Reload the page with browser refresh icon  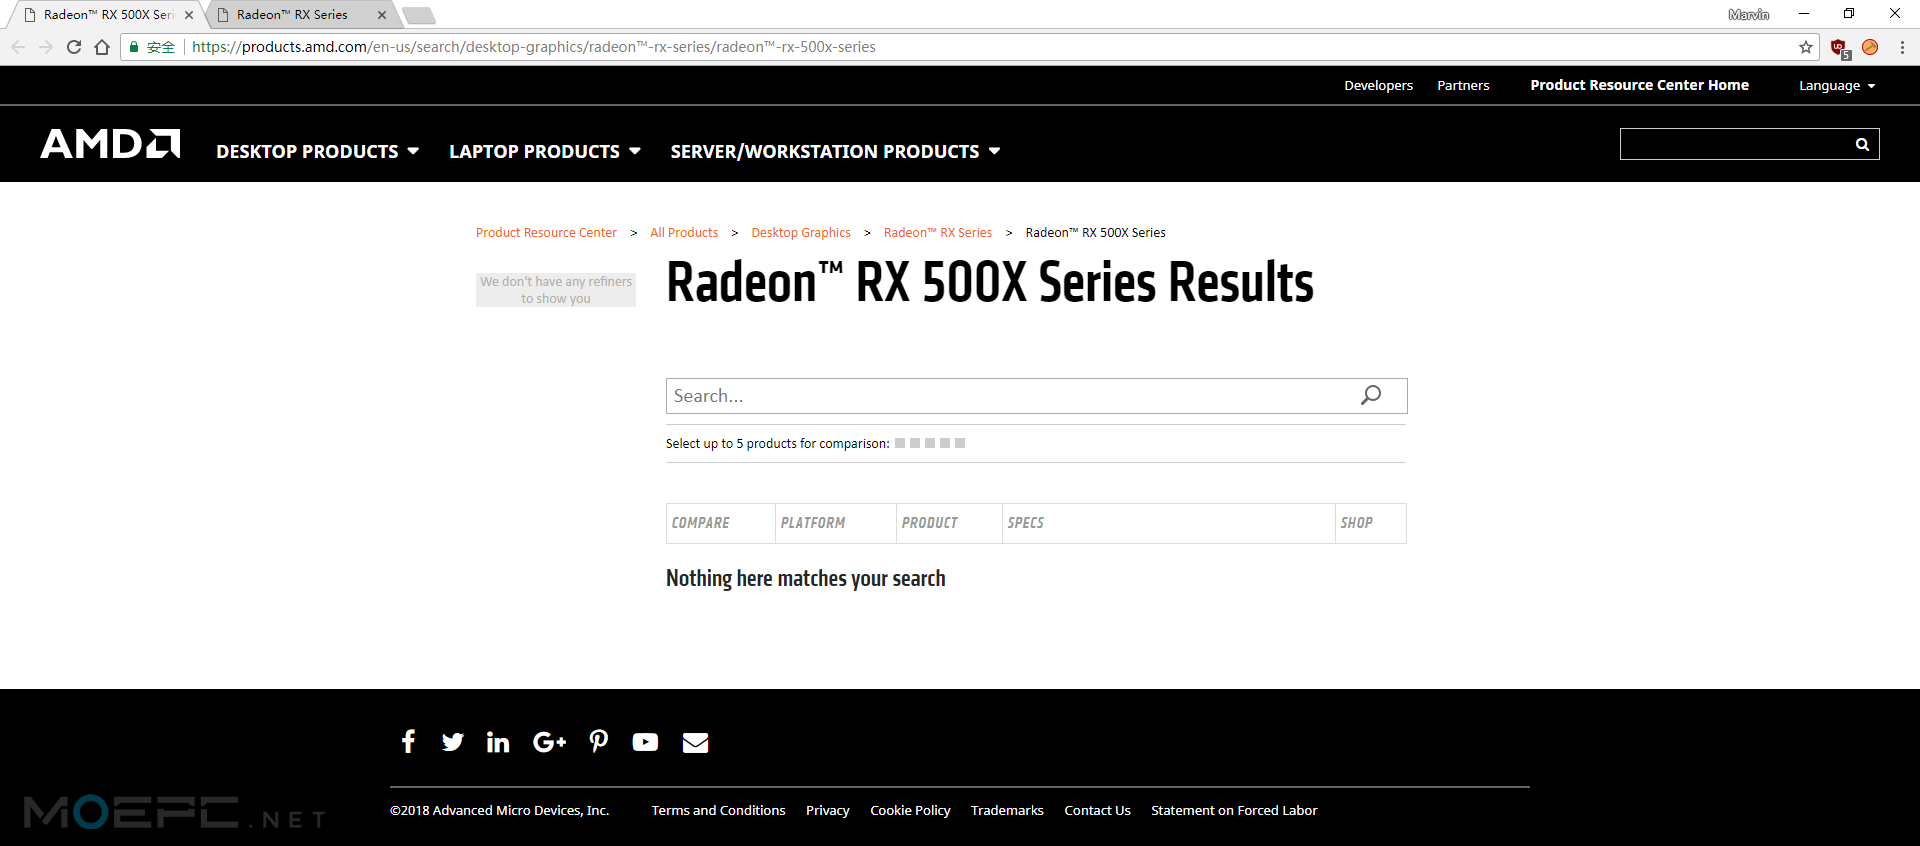[74, 47]
